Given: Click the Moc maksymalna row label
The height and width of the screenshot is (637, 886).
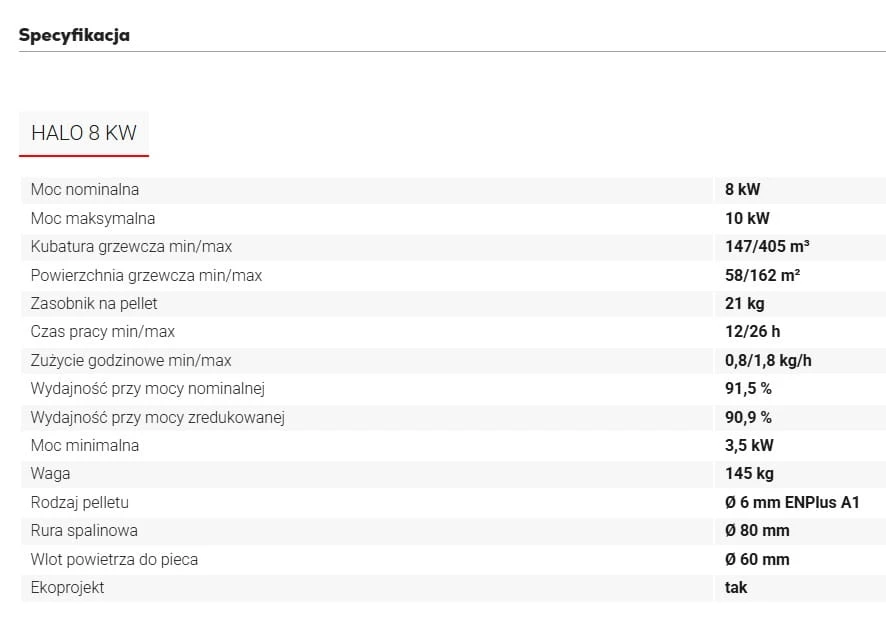Looking at the screenshot, I should tap(93, 218).
